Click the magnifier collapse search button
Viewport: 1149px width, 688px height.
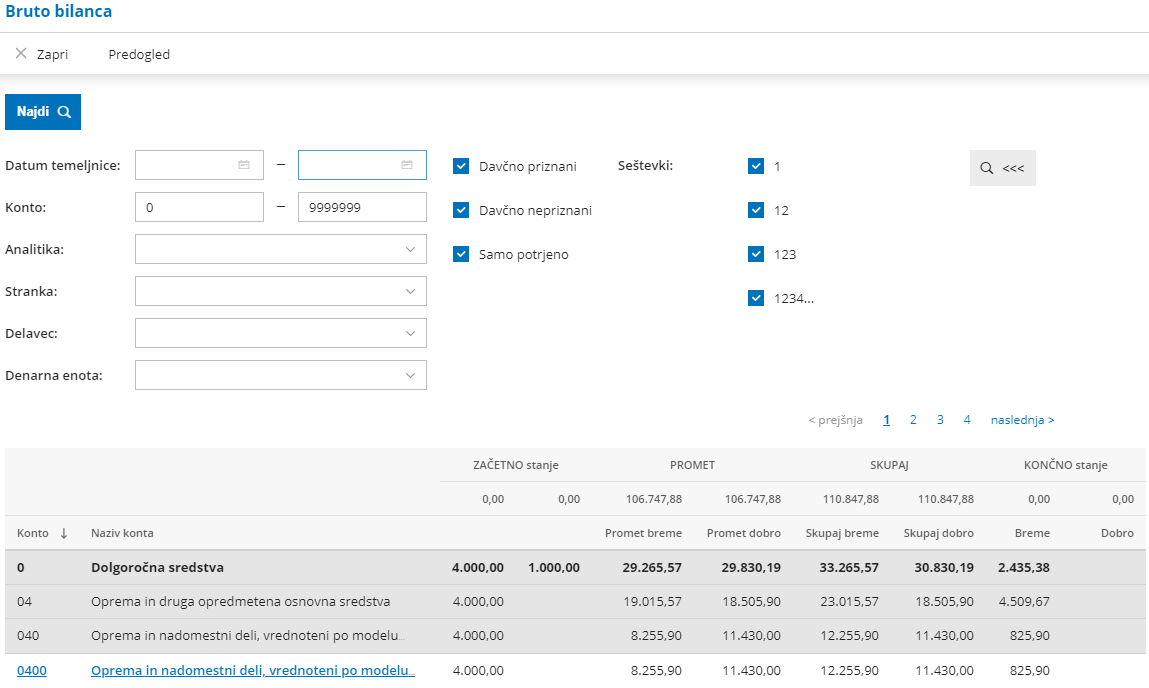point(1002,168)
